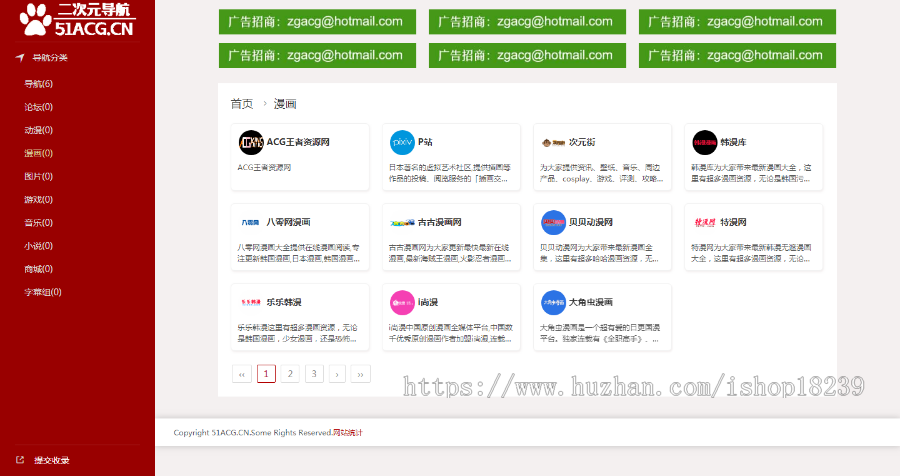Open the ACG王者资源网 site logo
The image size is (900, 476).
point(251,142)
